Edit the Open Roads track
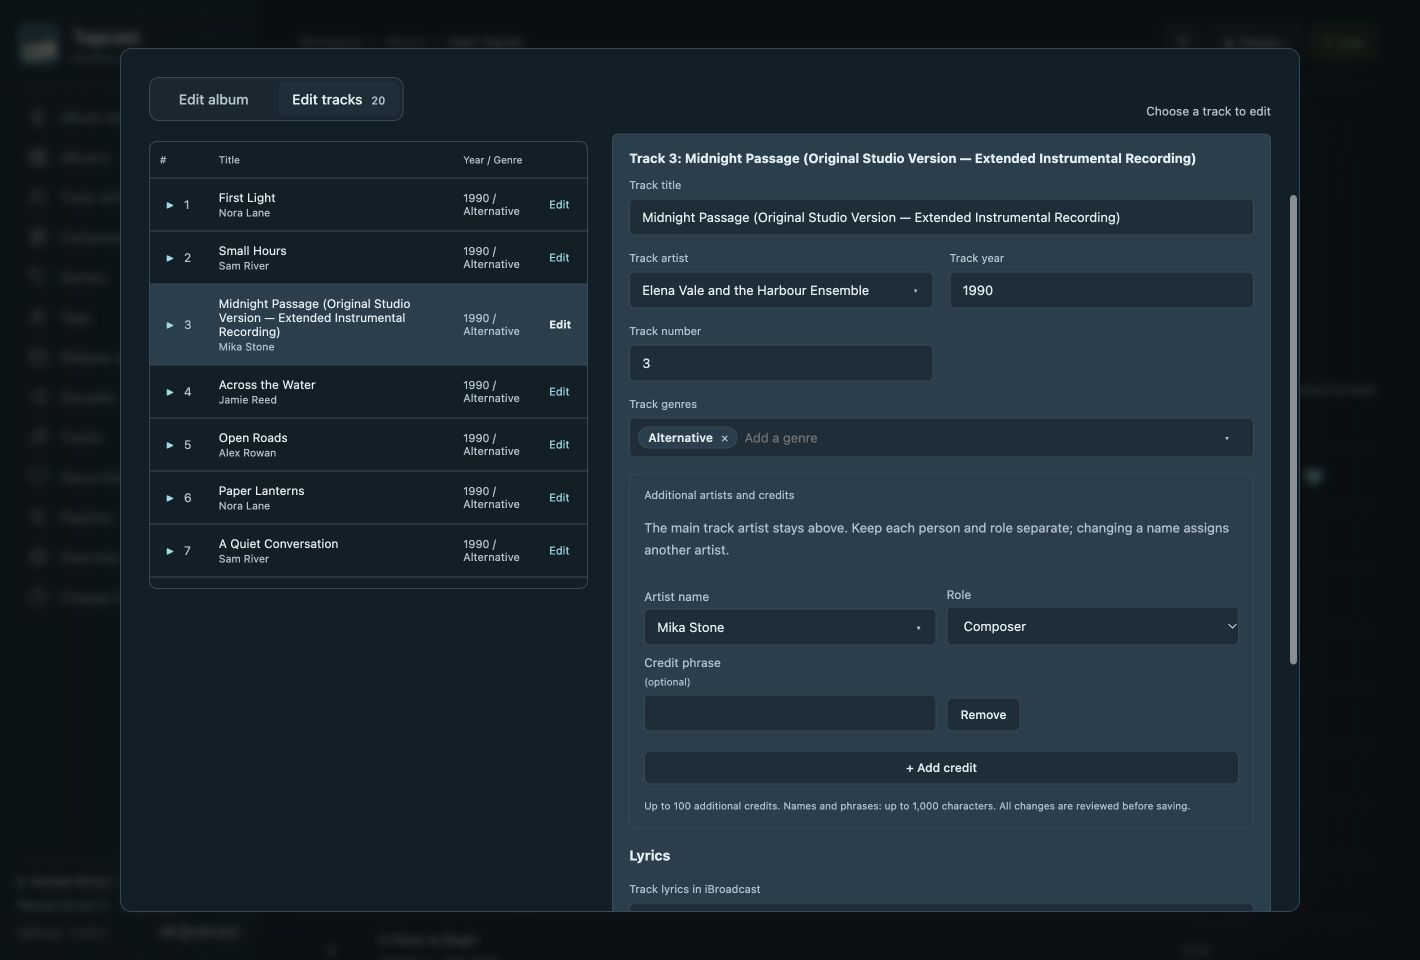This screenshot has width=1420, height=960. click(x=559, y=445)
